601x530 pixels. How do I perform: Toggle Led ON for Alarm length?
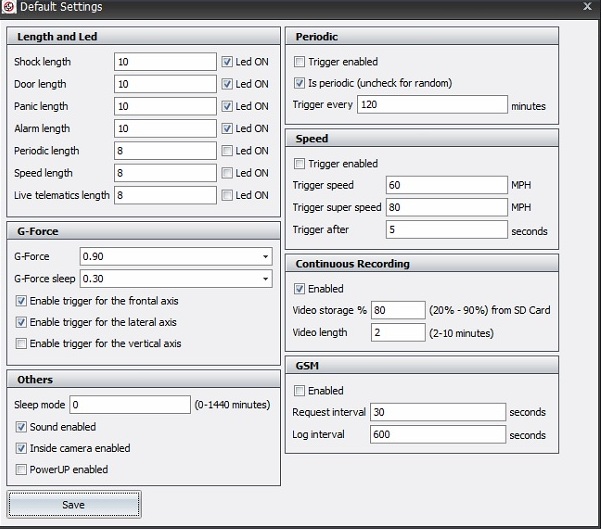(227, 128)
